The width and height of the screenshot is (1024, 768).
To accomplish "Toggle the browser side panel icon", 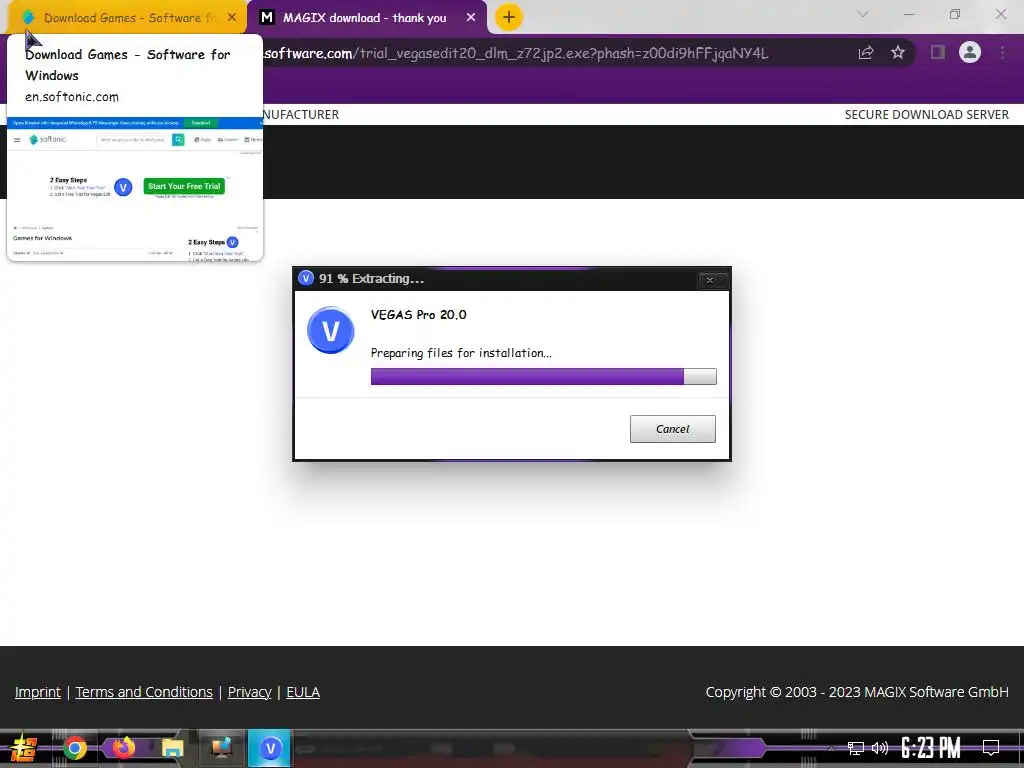I will [x=938, y=52].
